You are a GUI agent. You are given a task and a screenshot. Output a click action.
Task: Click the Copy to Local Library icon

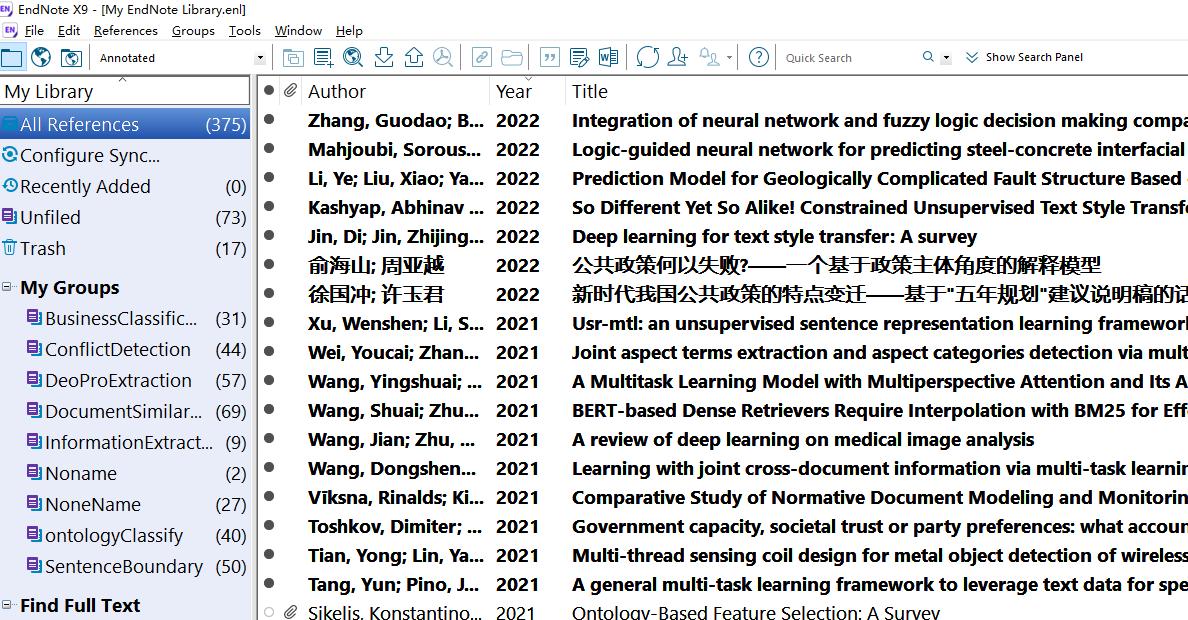[x=293, y=58]
